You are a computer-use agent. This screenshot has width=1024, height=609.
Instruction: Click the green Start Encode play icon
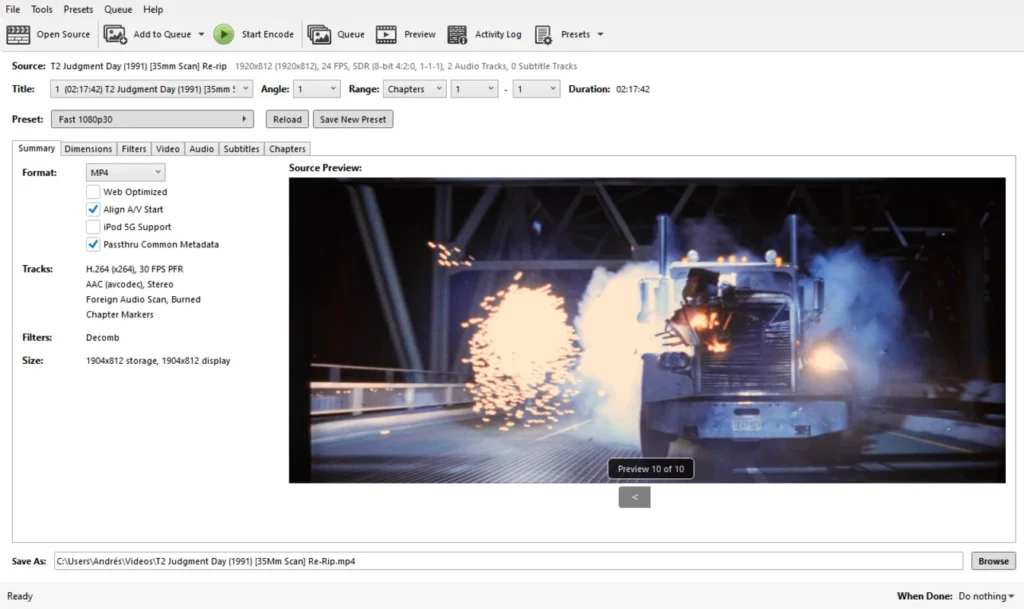pos(223,35)
